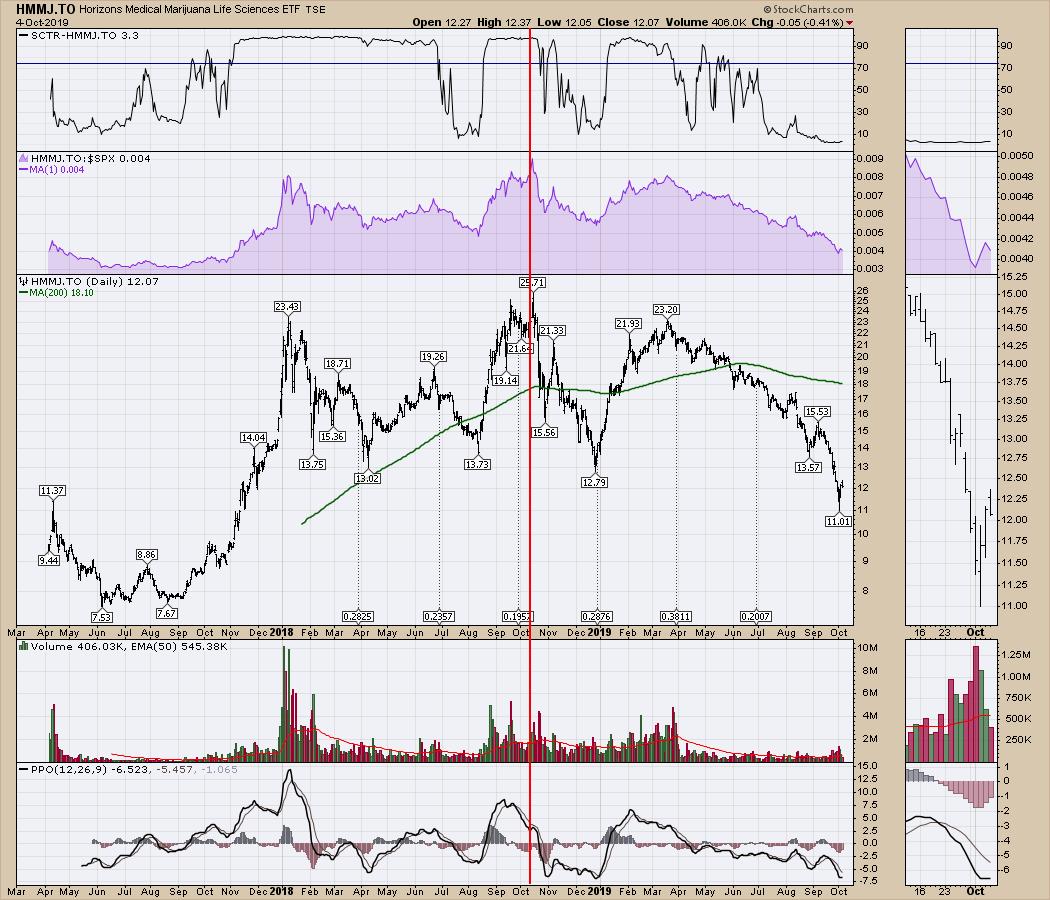
Task: Click the StockCharts.com copyright label
Action: pos(808,9)
